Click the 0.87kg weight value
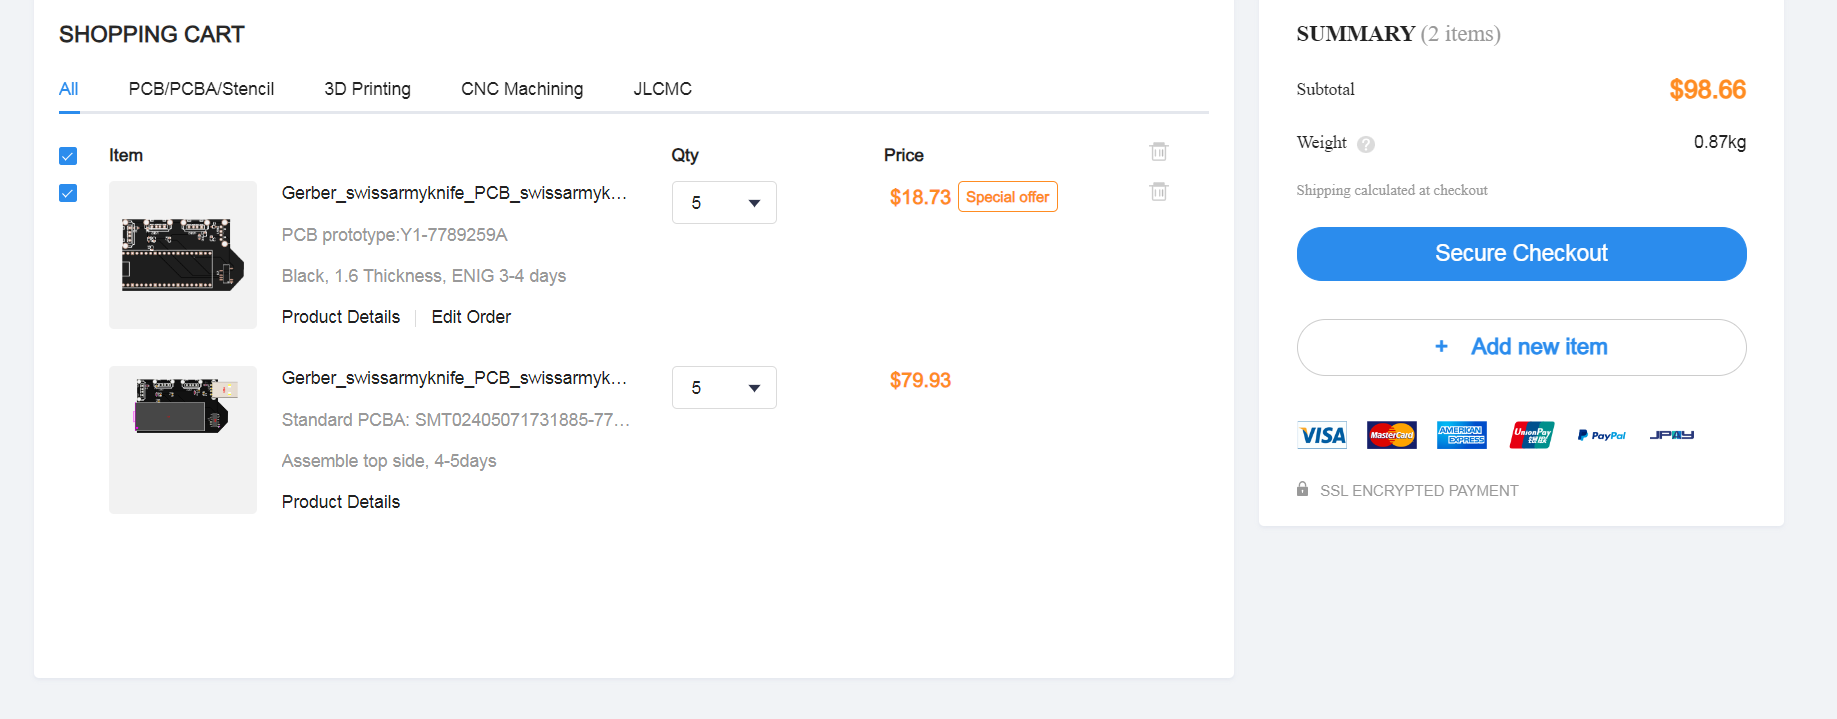The height and width of the screenshot is (719, 1837). [x=1720, y=142]
